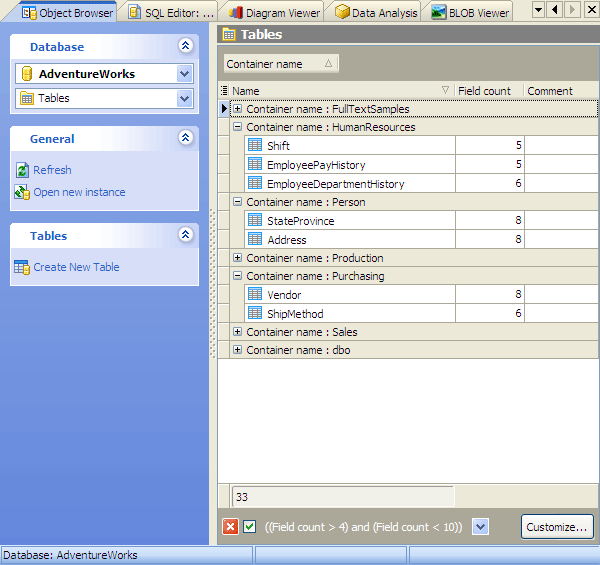Click the EmployeePayHistory table icon

coord(255,164)
